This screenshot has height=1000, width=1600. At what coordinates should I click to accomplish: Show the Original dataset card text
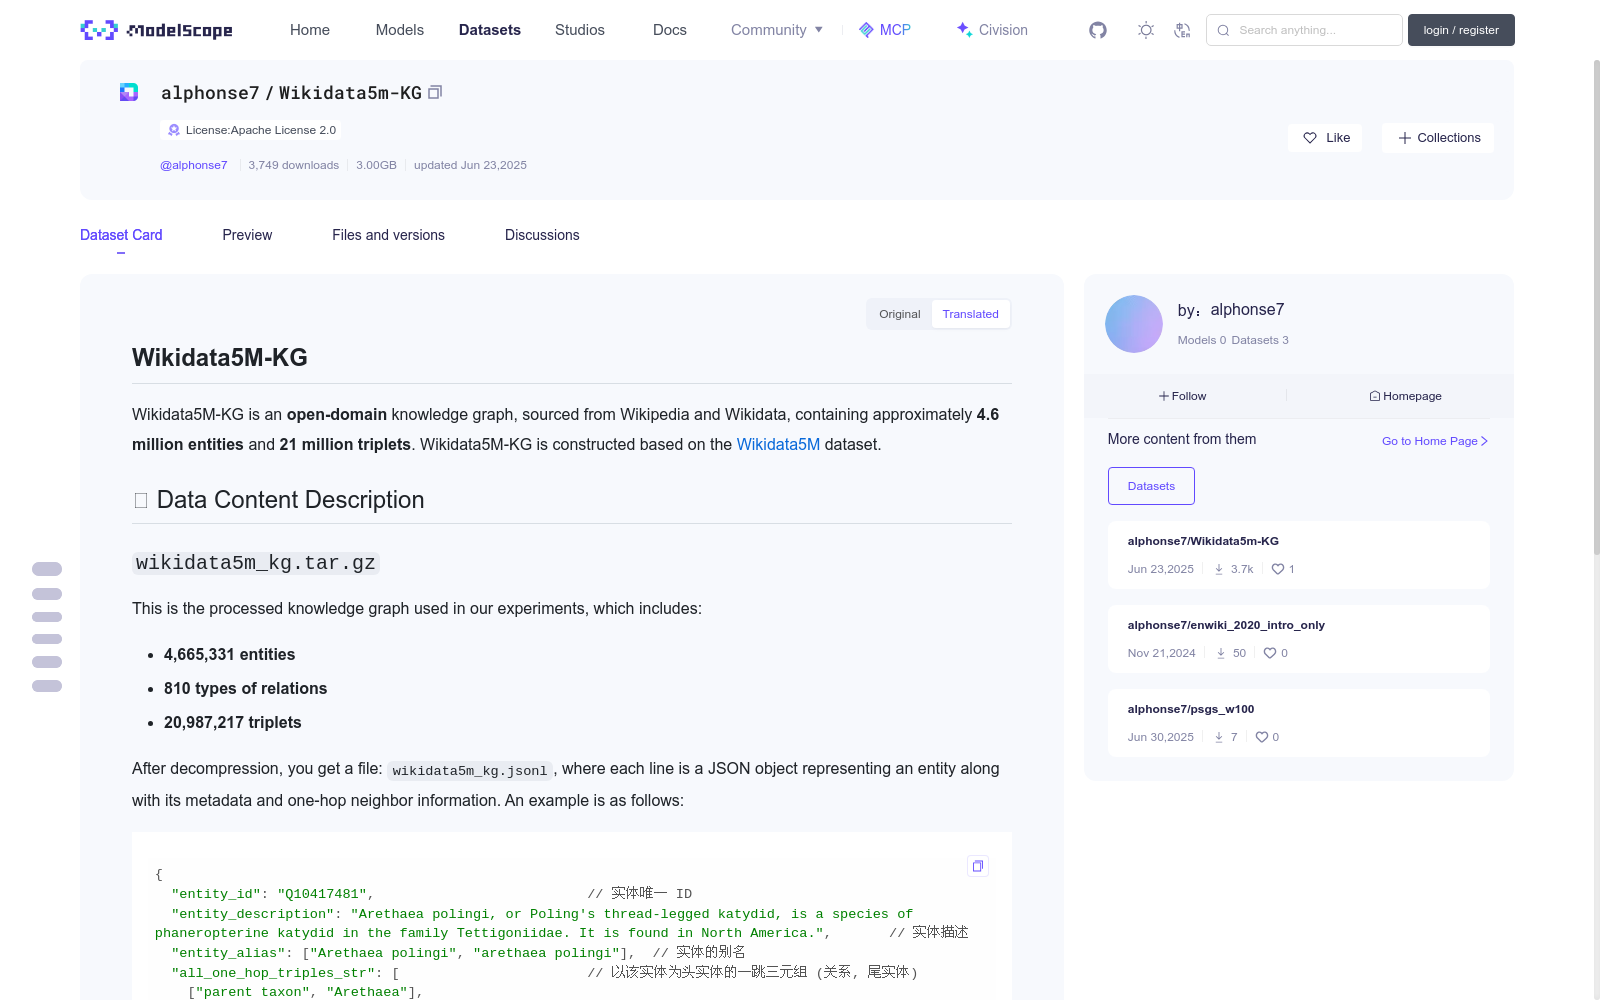pyautogui.click(x=900, y=314)
